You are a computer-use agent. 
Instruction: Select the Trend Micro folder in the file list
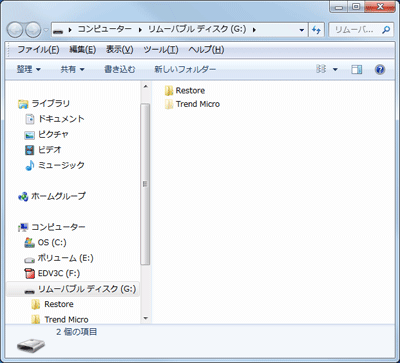(x=192, y=104)
